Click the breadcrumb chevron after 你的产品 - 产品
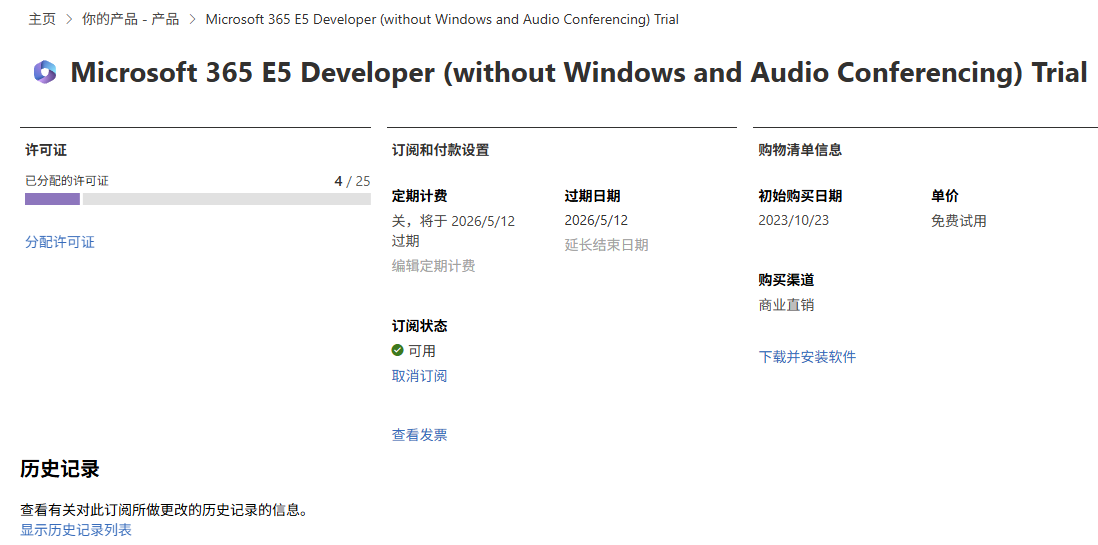The width and height of the screenshot is (1098, 545). (192, 20)
